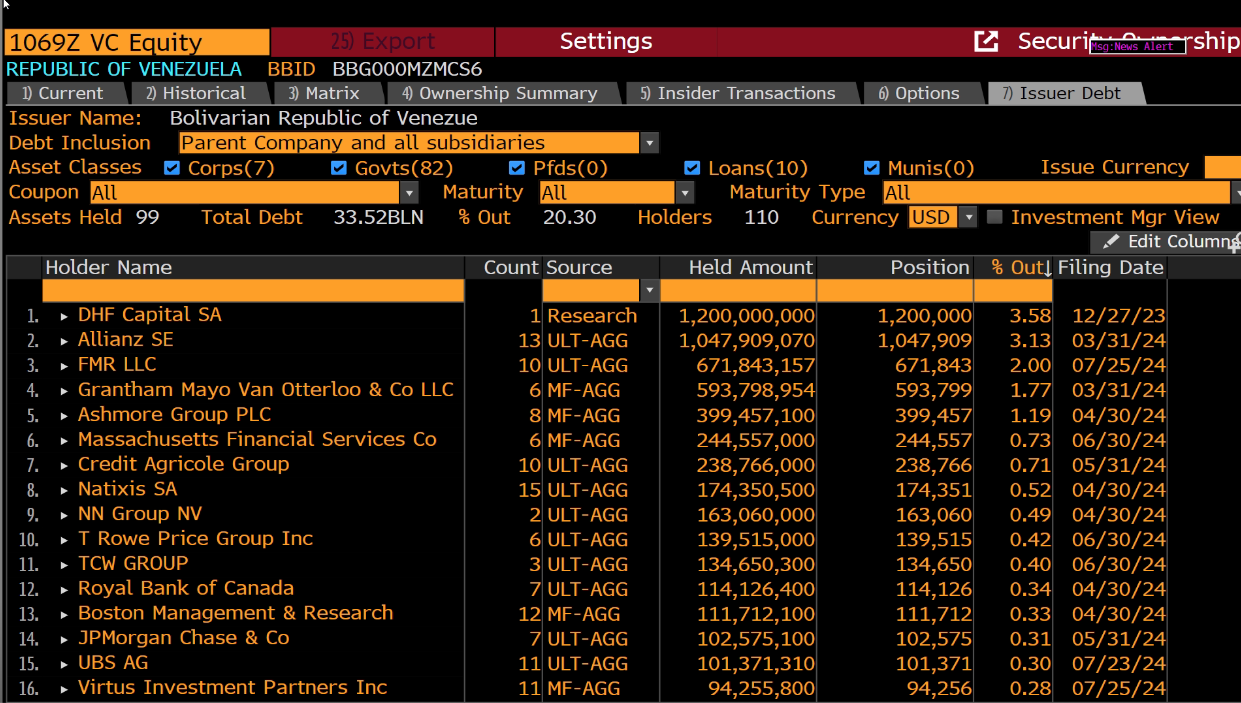Click the pop-out window icon beside Security Ownership
This screenshot has width=1241, height=703.
tap(986, 41)
